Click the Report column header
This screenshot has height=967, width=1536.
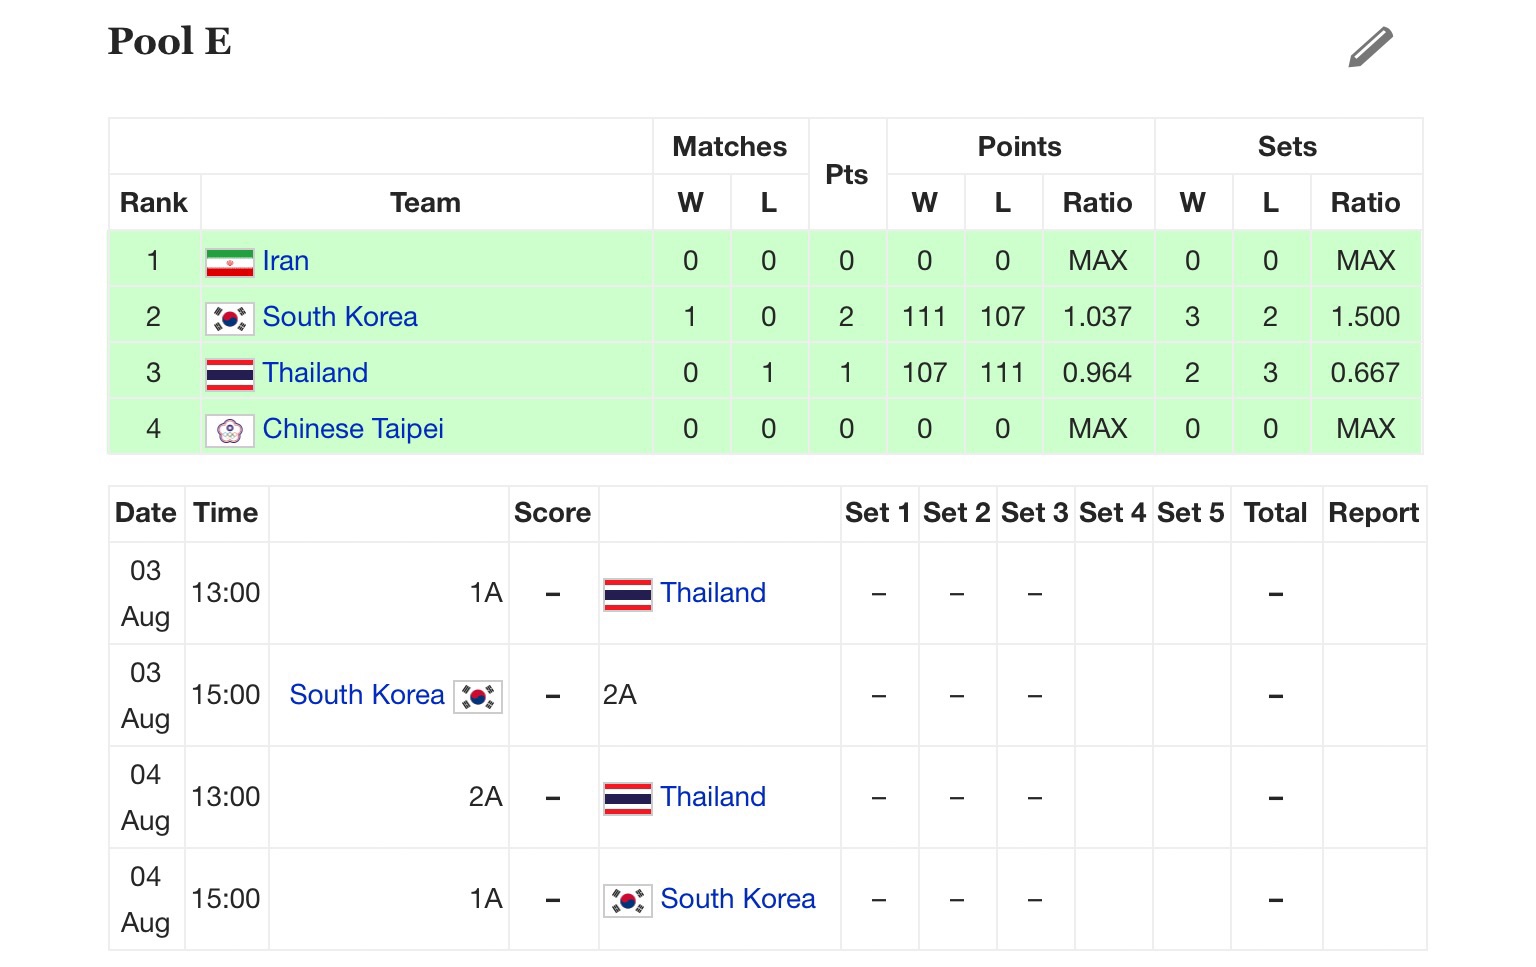click(1374, 513)
